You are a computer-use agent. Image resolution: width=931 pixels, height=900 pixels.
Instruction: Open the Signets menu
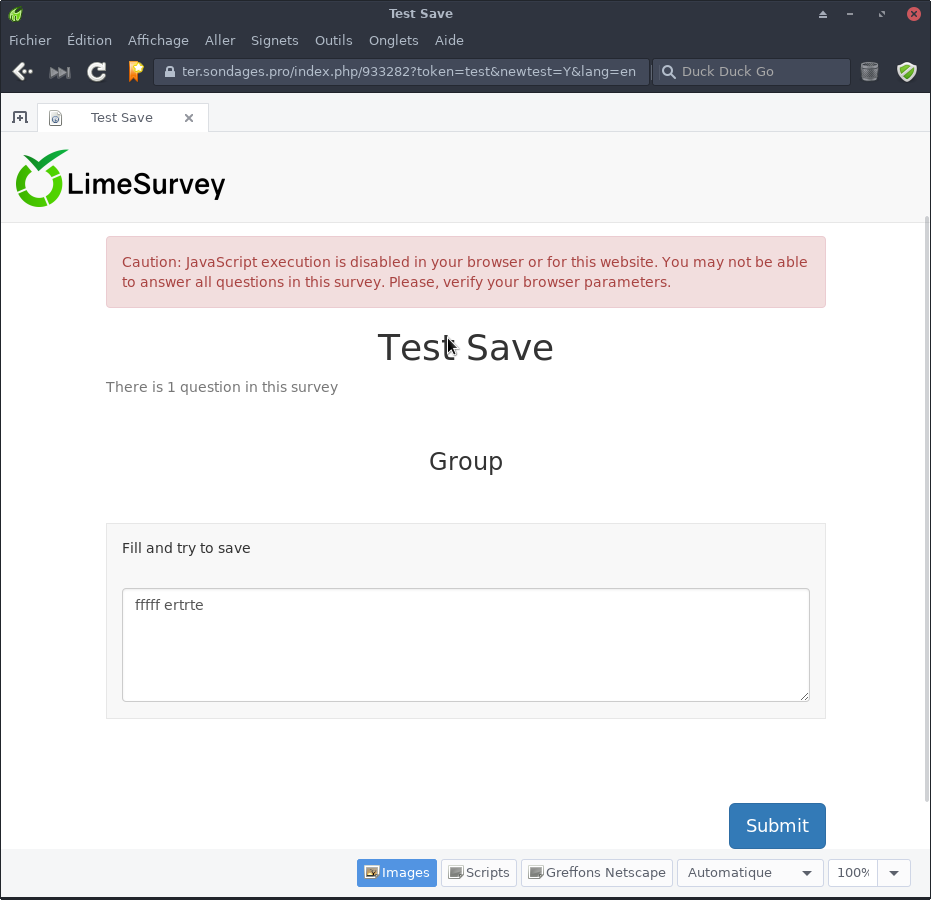point(274,41)
